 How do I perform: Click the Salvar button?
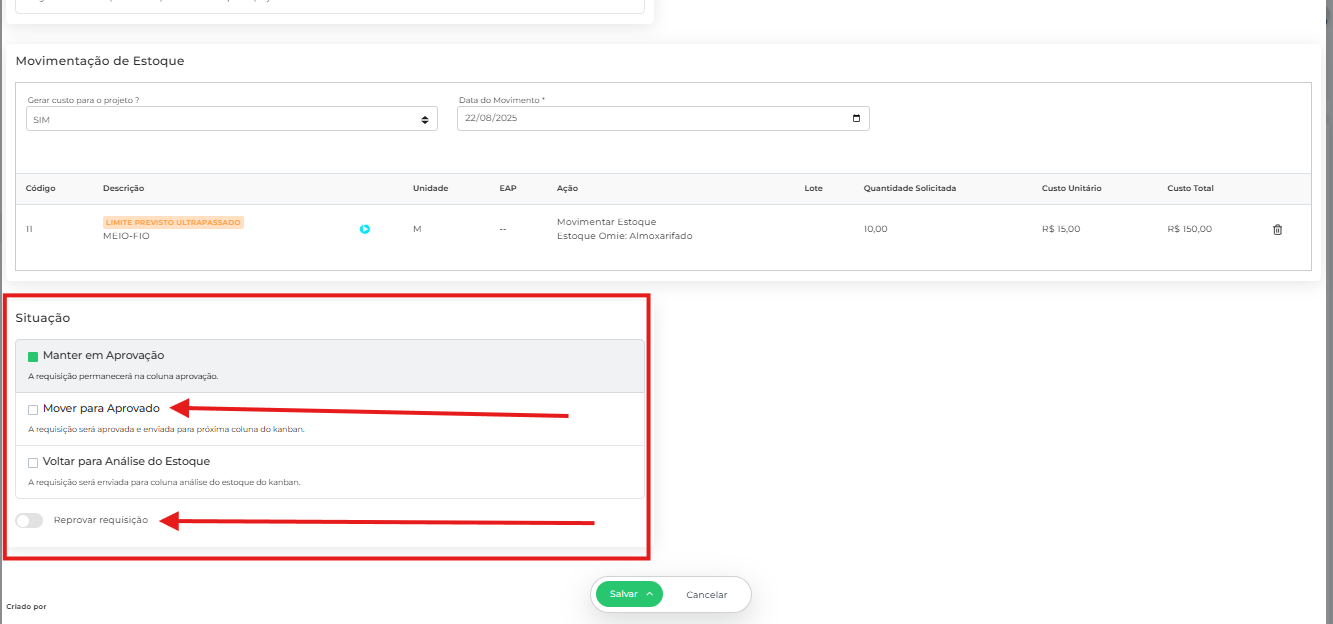click(x=623, y=594)
